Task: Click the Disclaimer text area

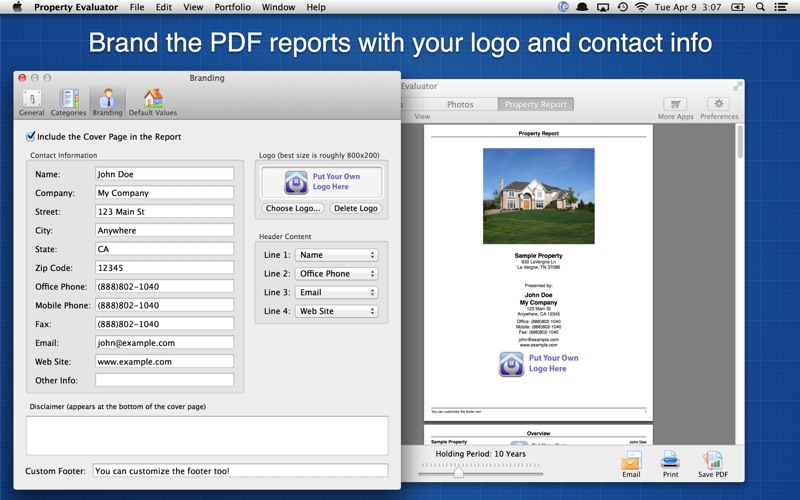Action: (x=207, y=435)
